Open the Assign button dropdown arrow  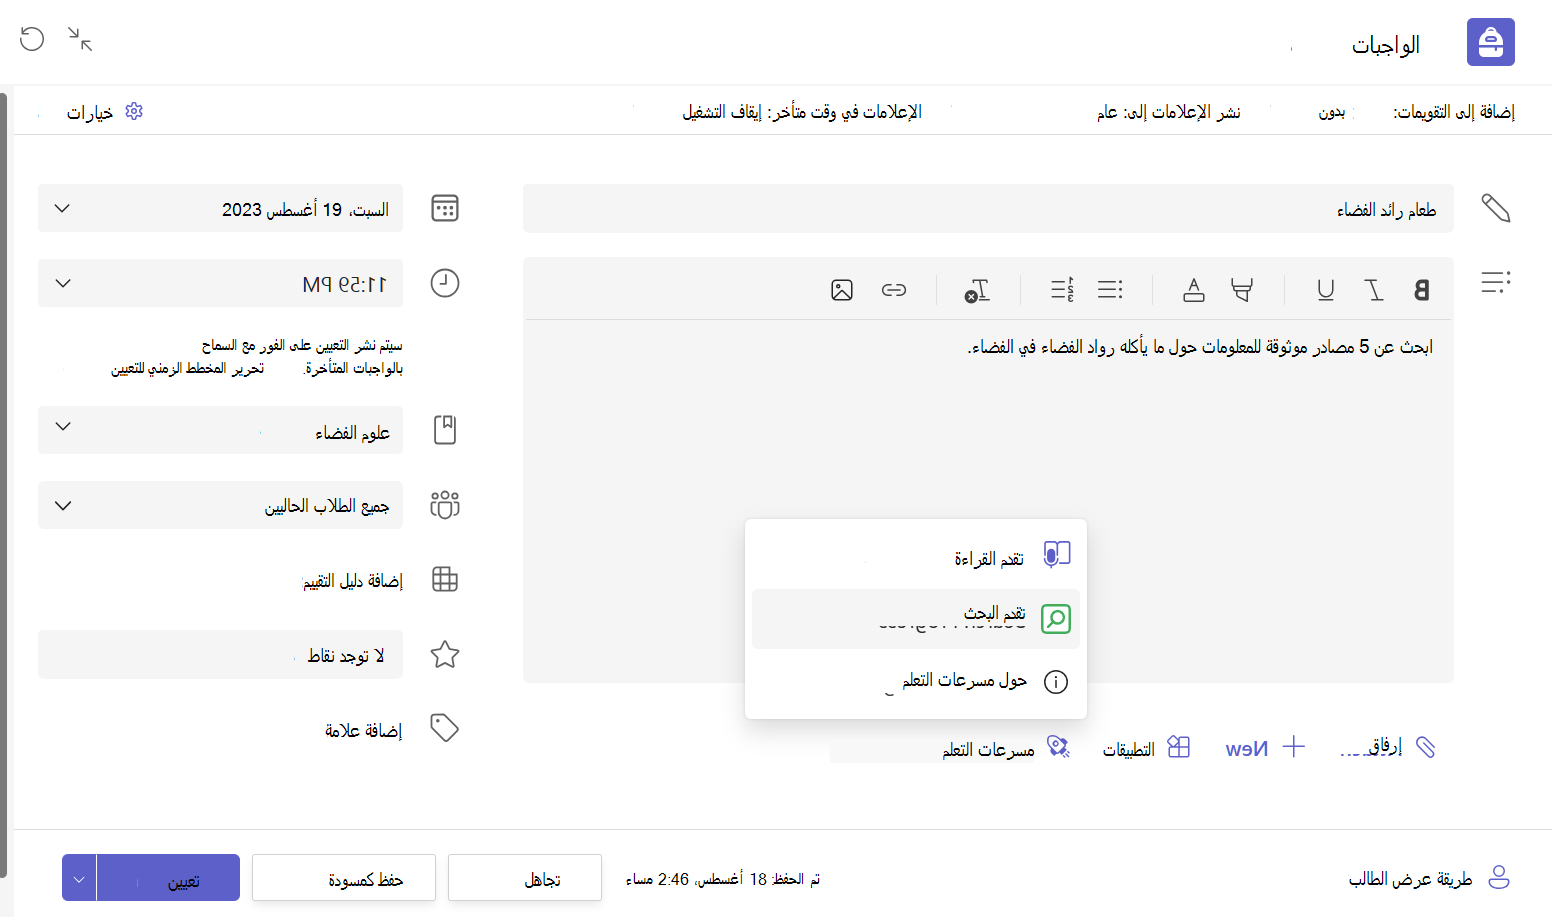(x=79, y=878)
